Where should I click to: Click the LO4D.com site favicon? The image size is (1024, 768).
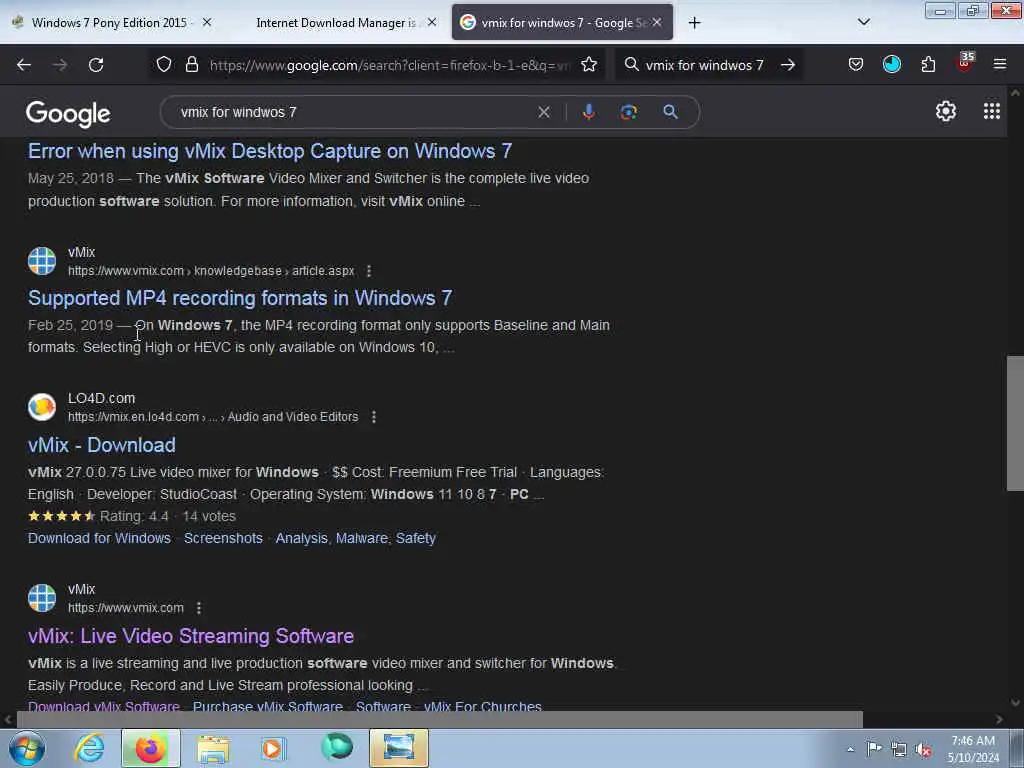pos(42,407)
